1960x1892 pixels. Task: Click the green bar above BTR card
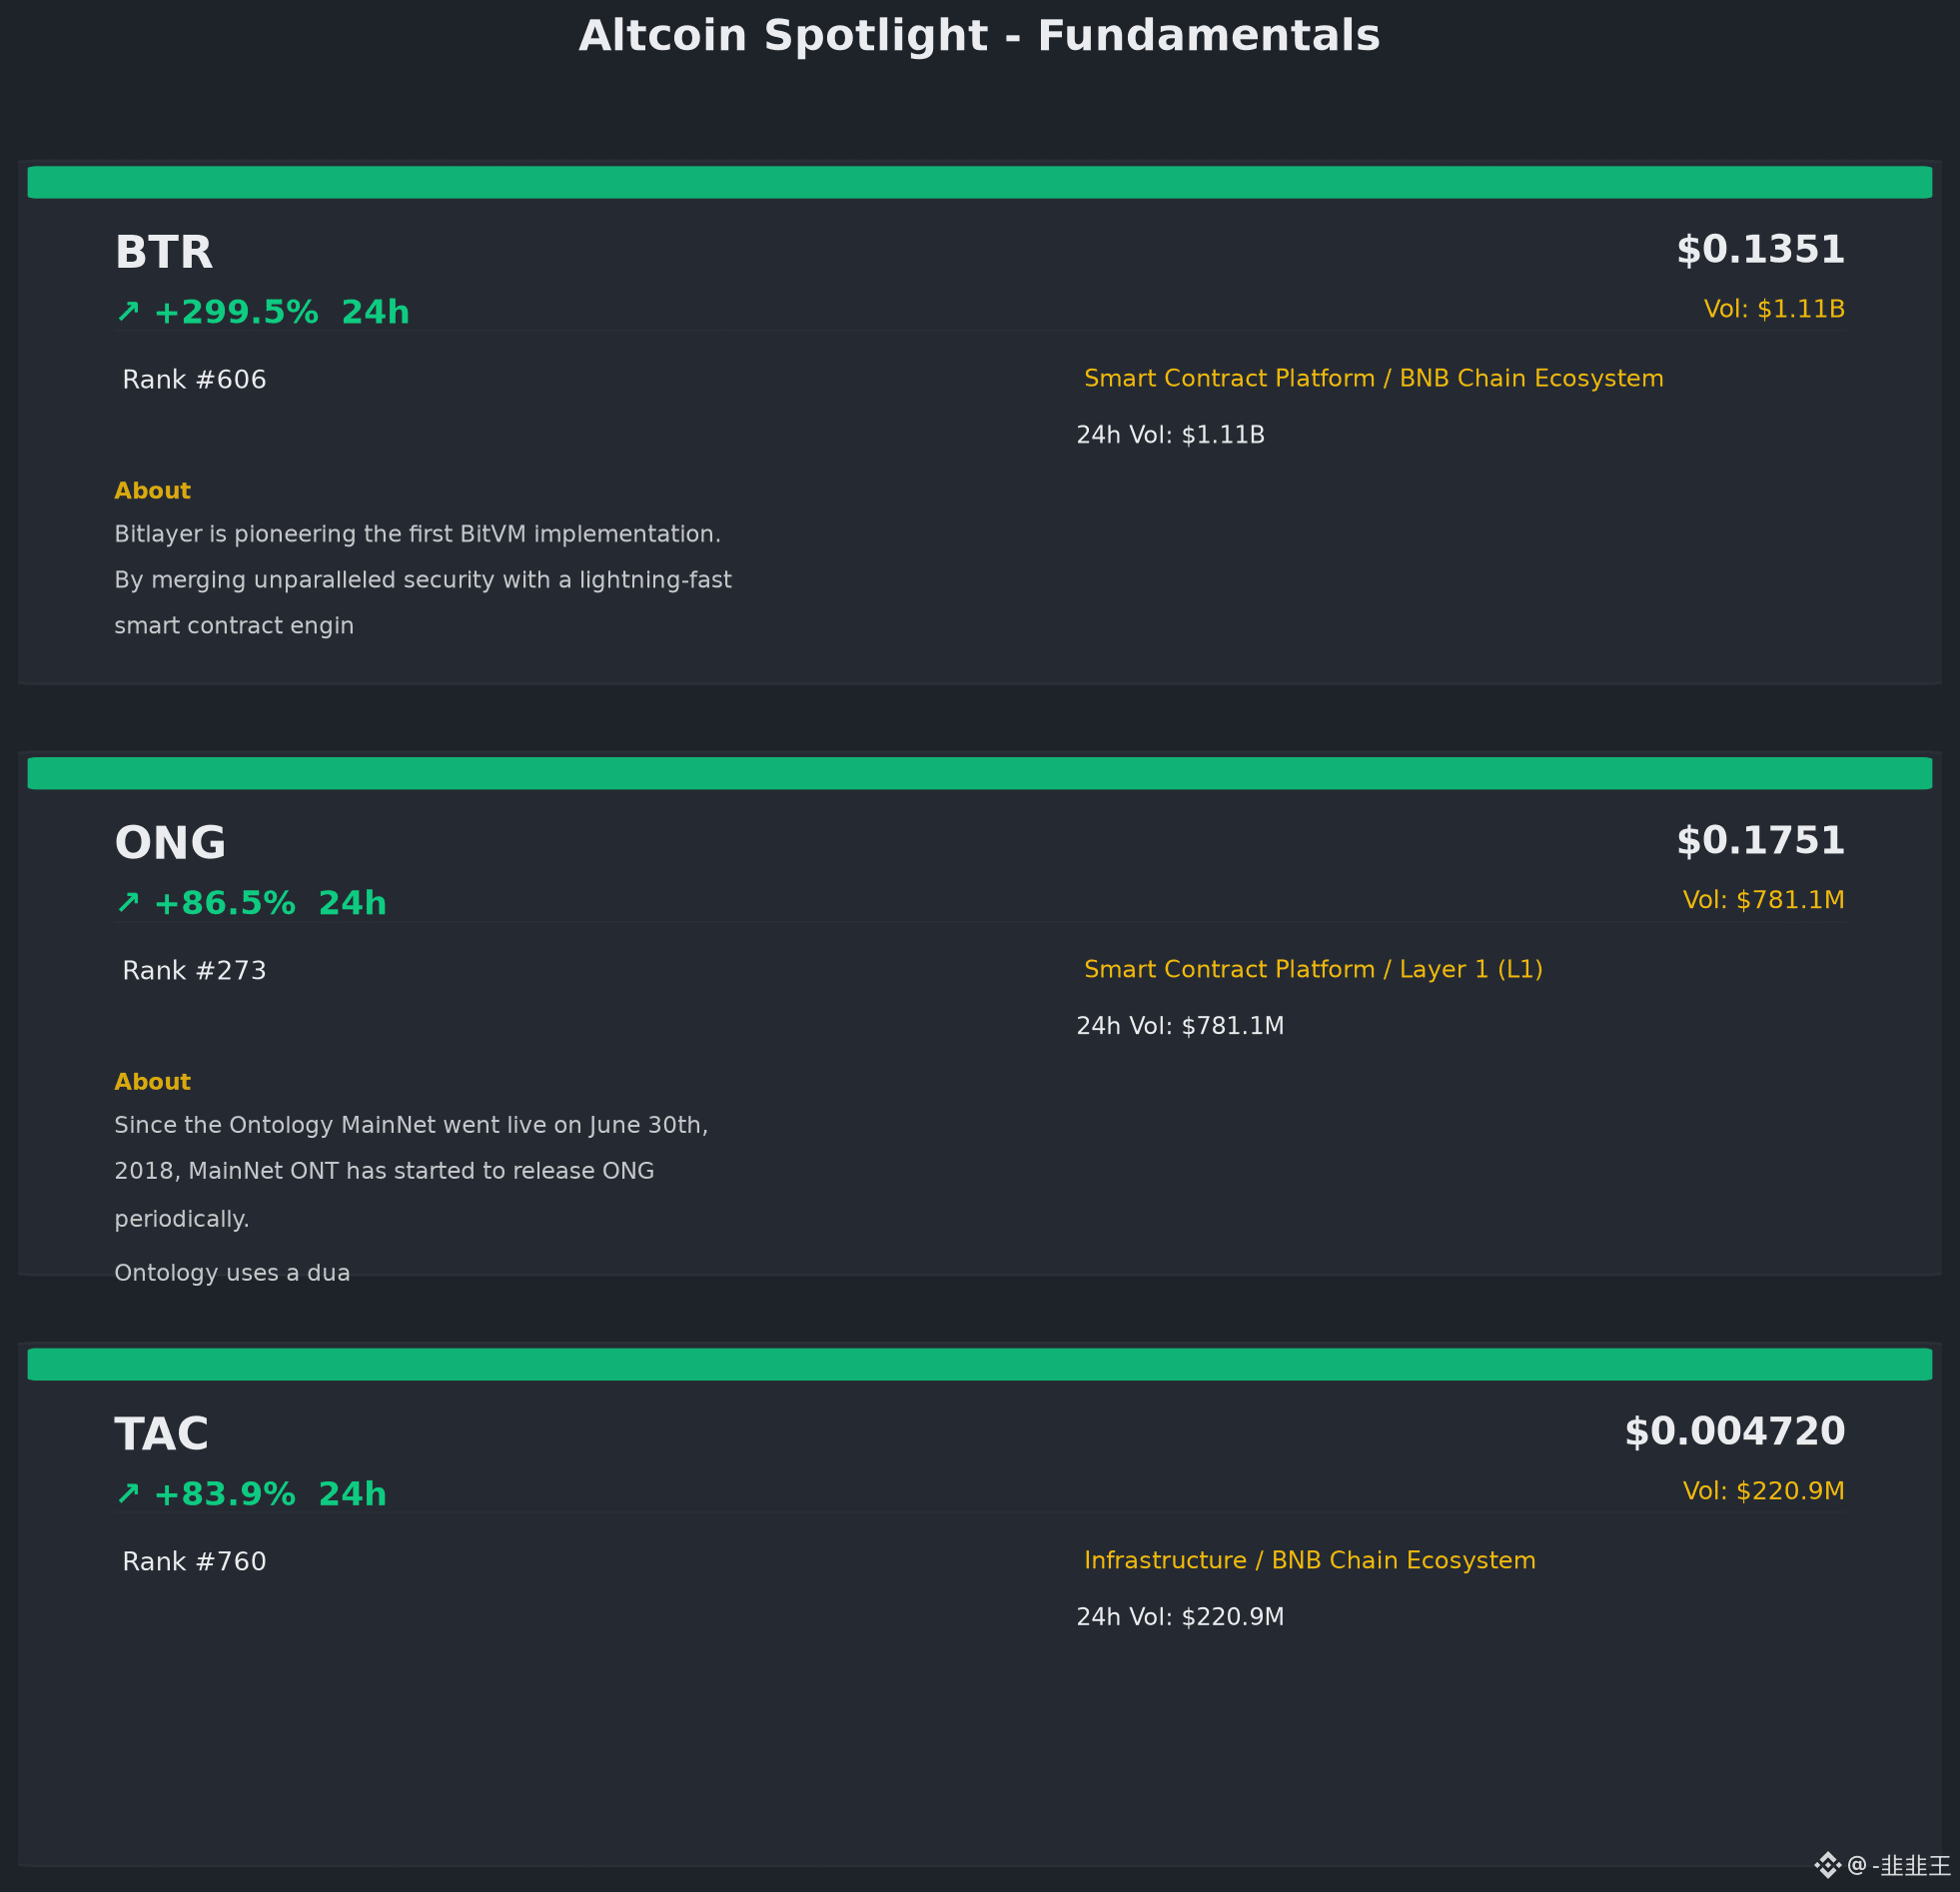tap(980, 182)
